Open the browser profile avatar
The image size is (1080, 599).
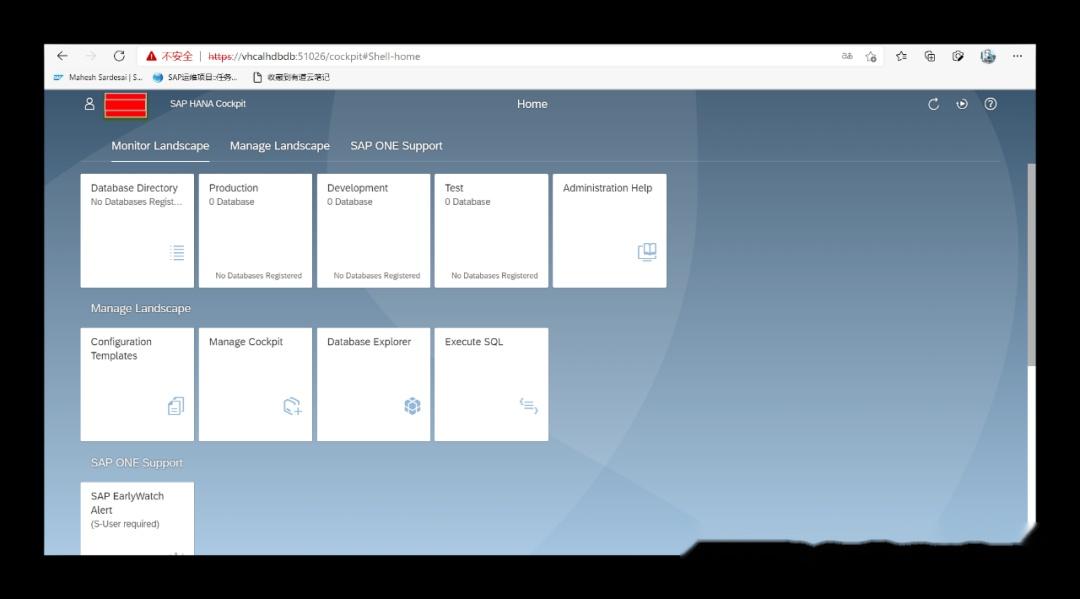(988, 56)
